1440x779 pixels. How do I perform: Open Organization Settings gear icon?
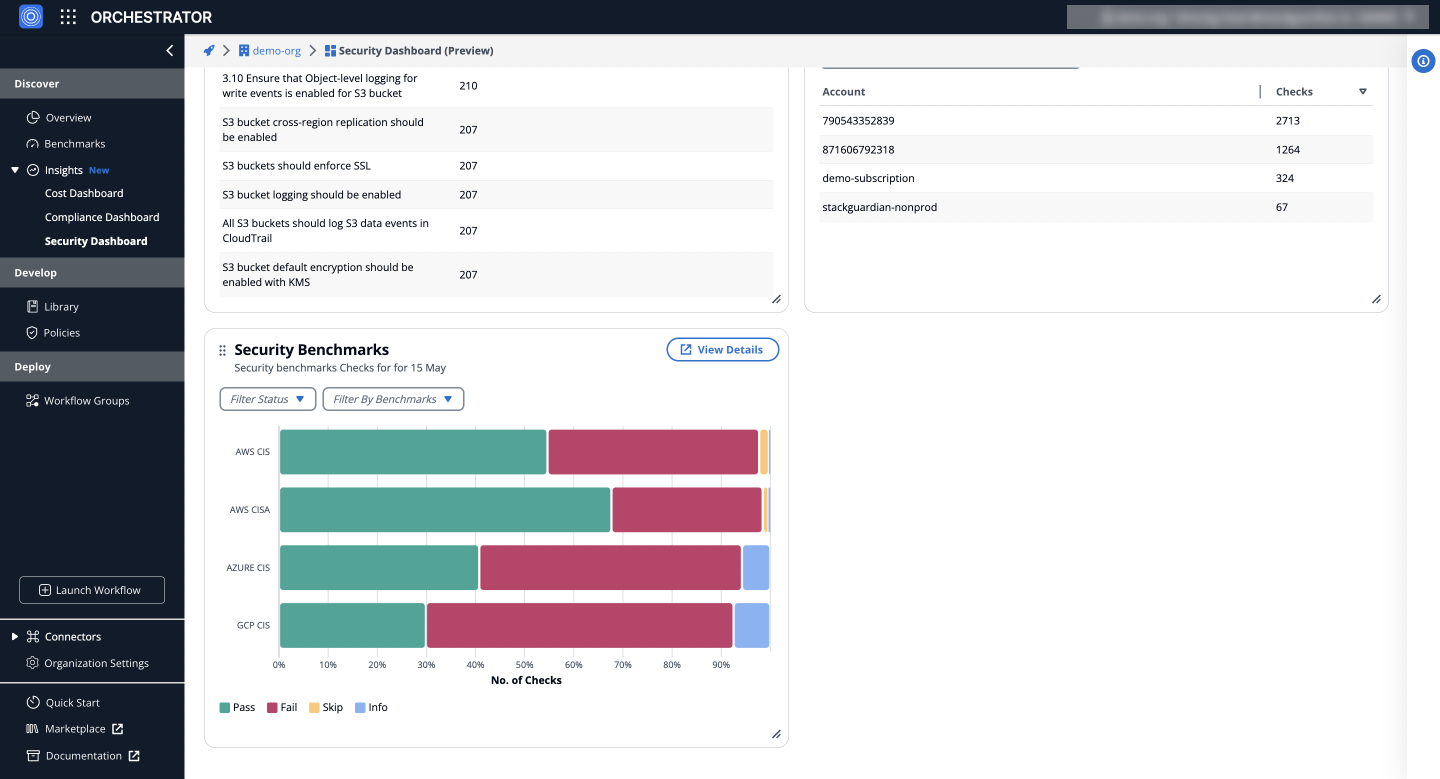30,662
